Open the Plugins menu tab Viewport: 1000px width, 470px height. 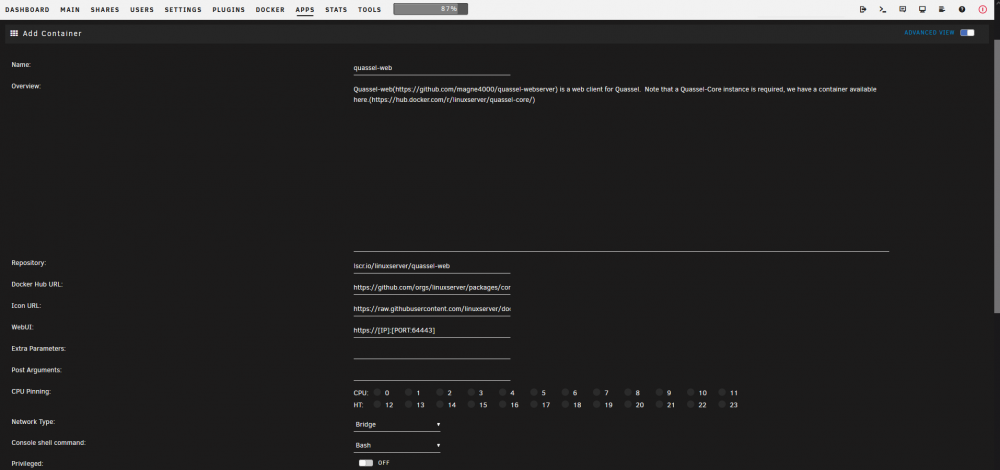(228, 10)
